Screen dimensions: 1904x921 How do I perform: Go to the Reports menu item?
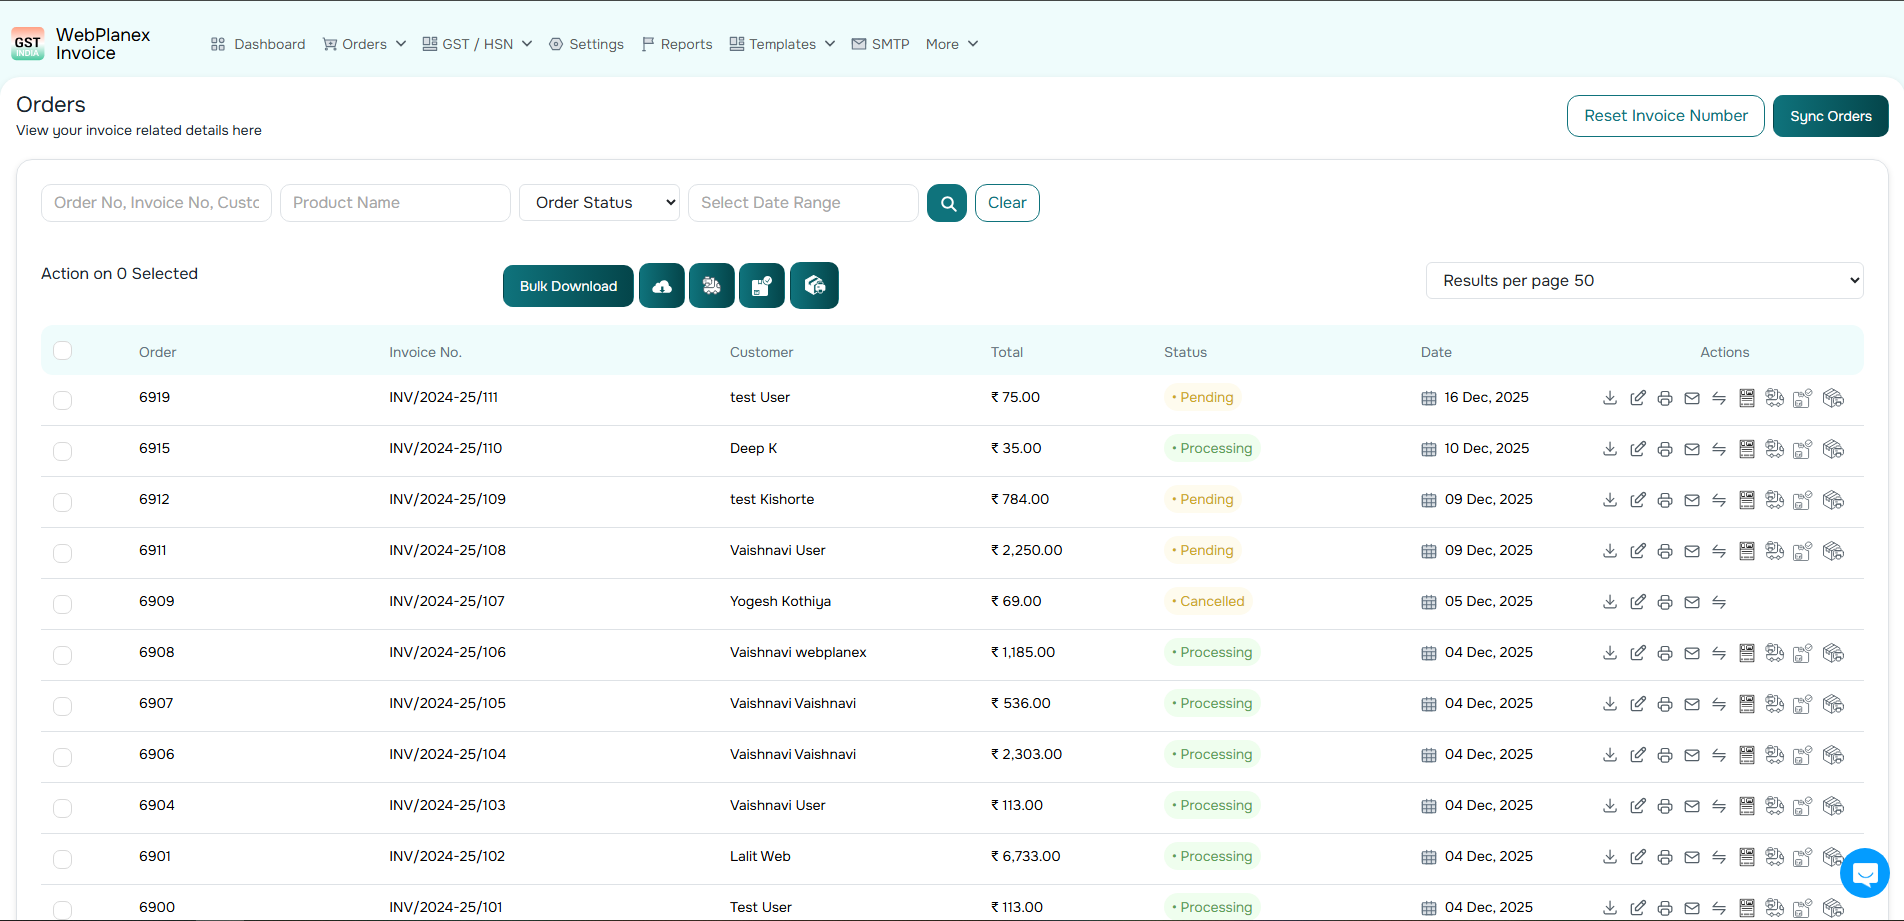tap(677, 44)
